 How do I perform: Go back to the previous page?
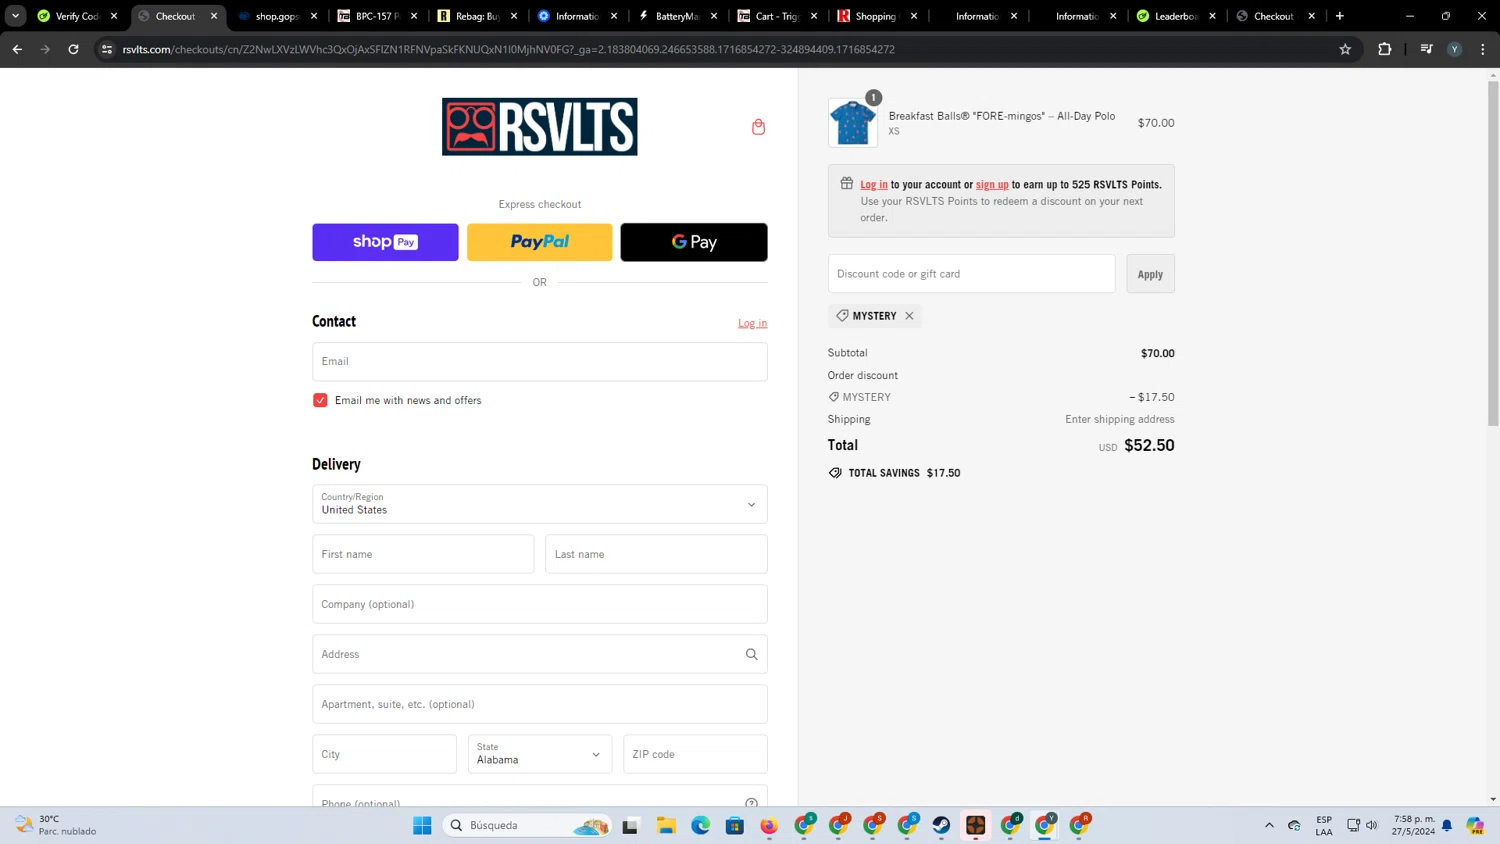[x=17, y=49]
